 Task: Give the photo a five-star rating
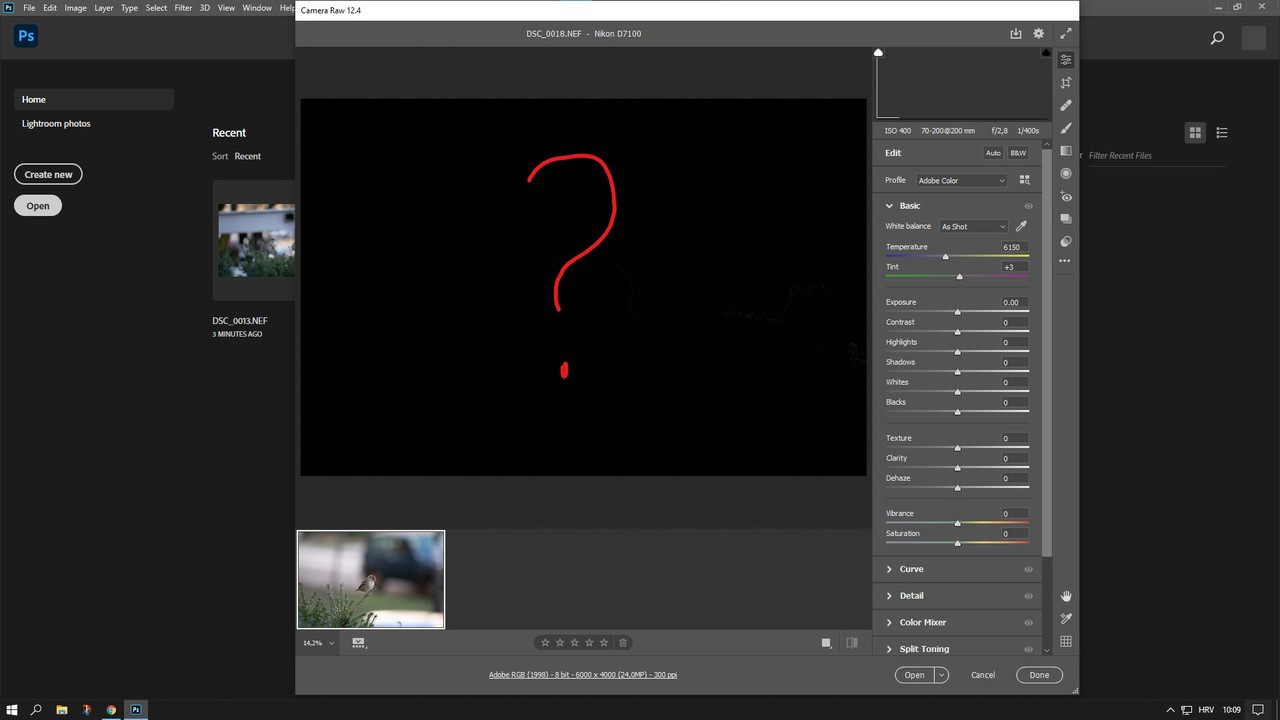[604, 643]
